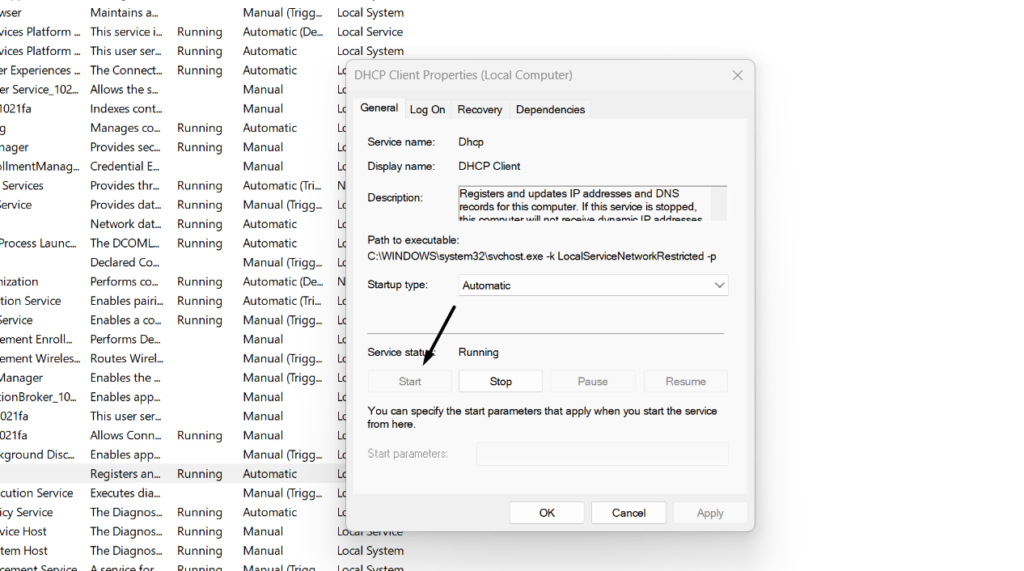Click the Resume service button
Screen dimensions: 1024x571
(x=685, y=381)
